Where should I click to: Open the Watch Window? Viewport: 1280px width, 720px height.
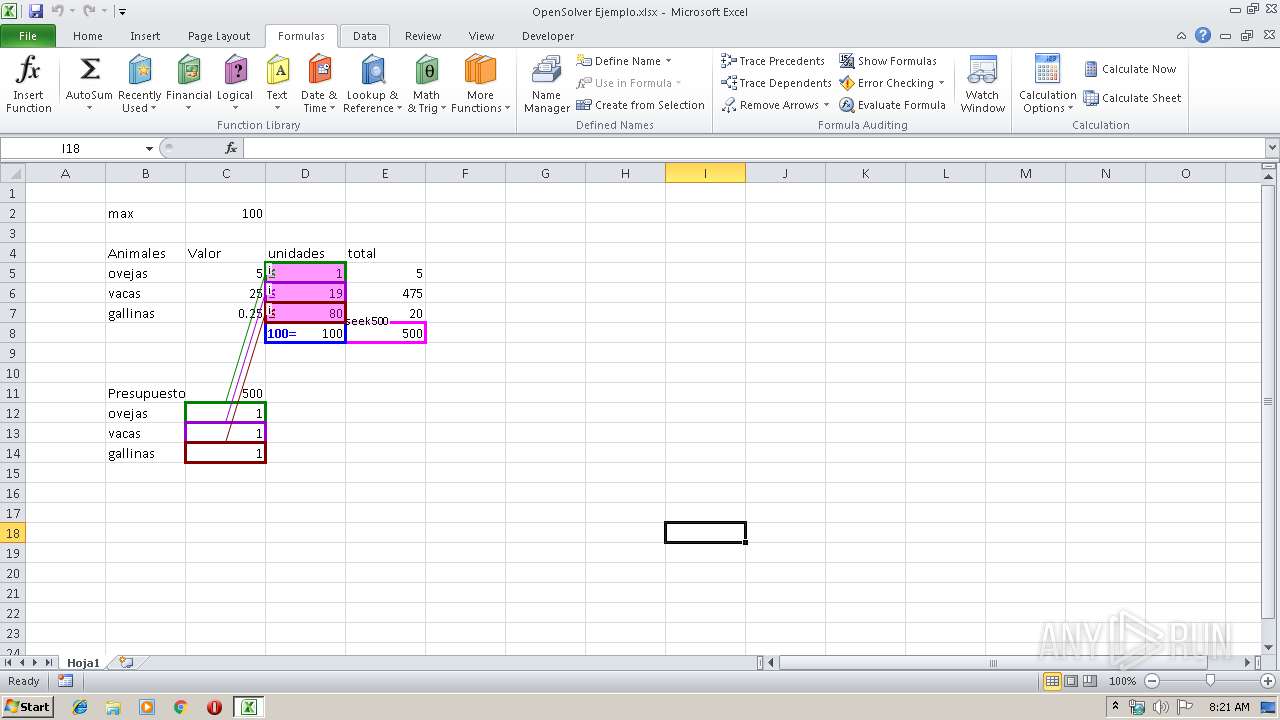pos(983,84)
